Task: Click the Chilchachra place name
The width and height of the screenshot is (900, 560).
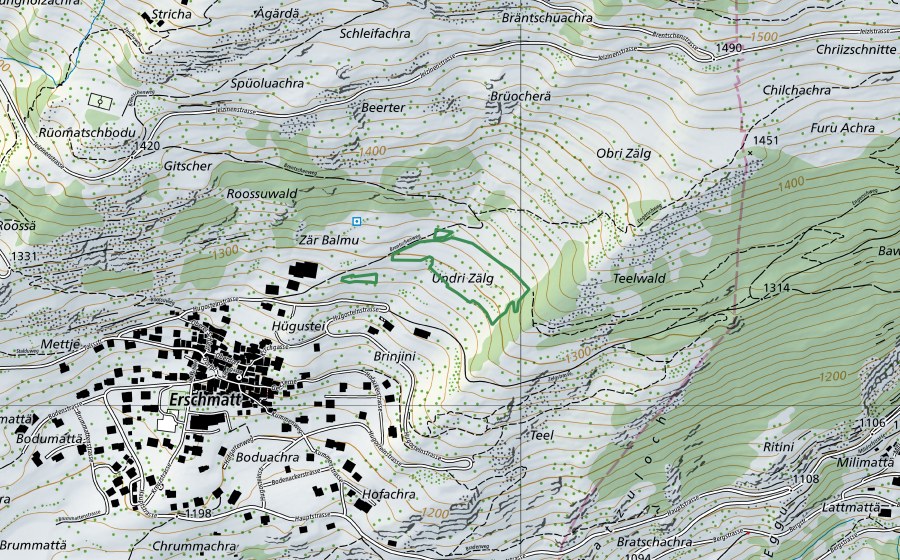Action: click(797, 90)
